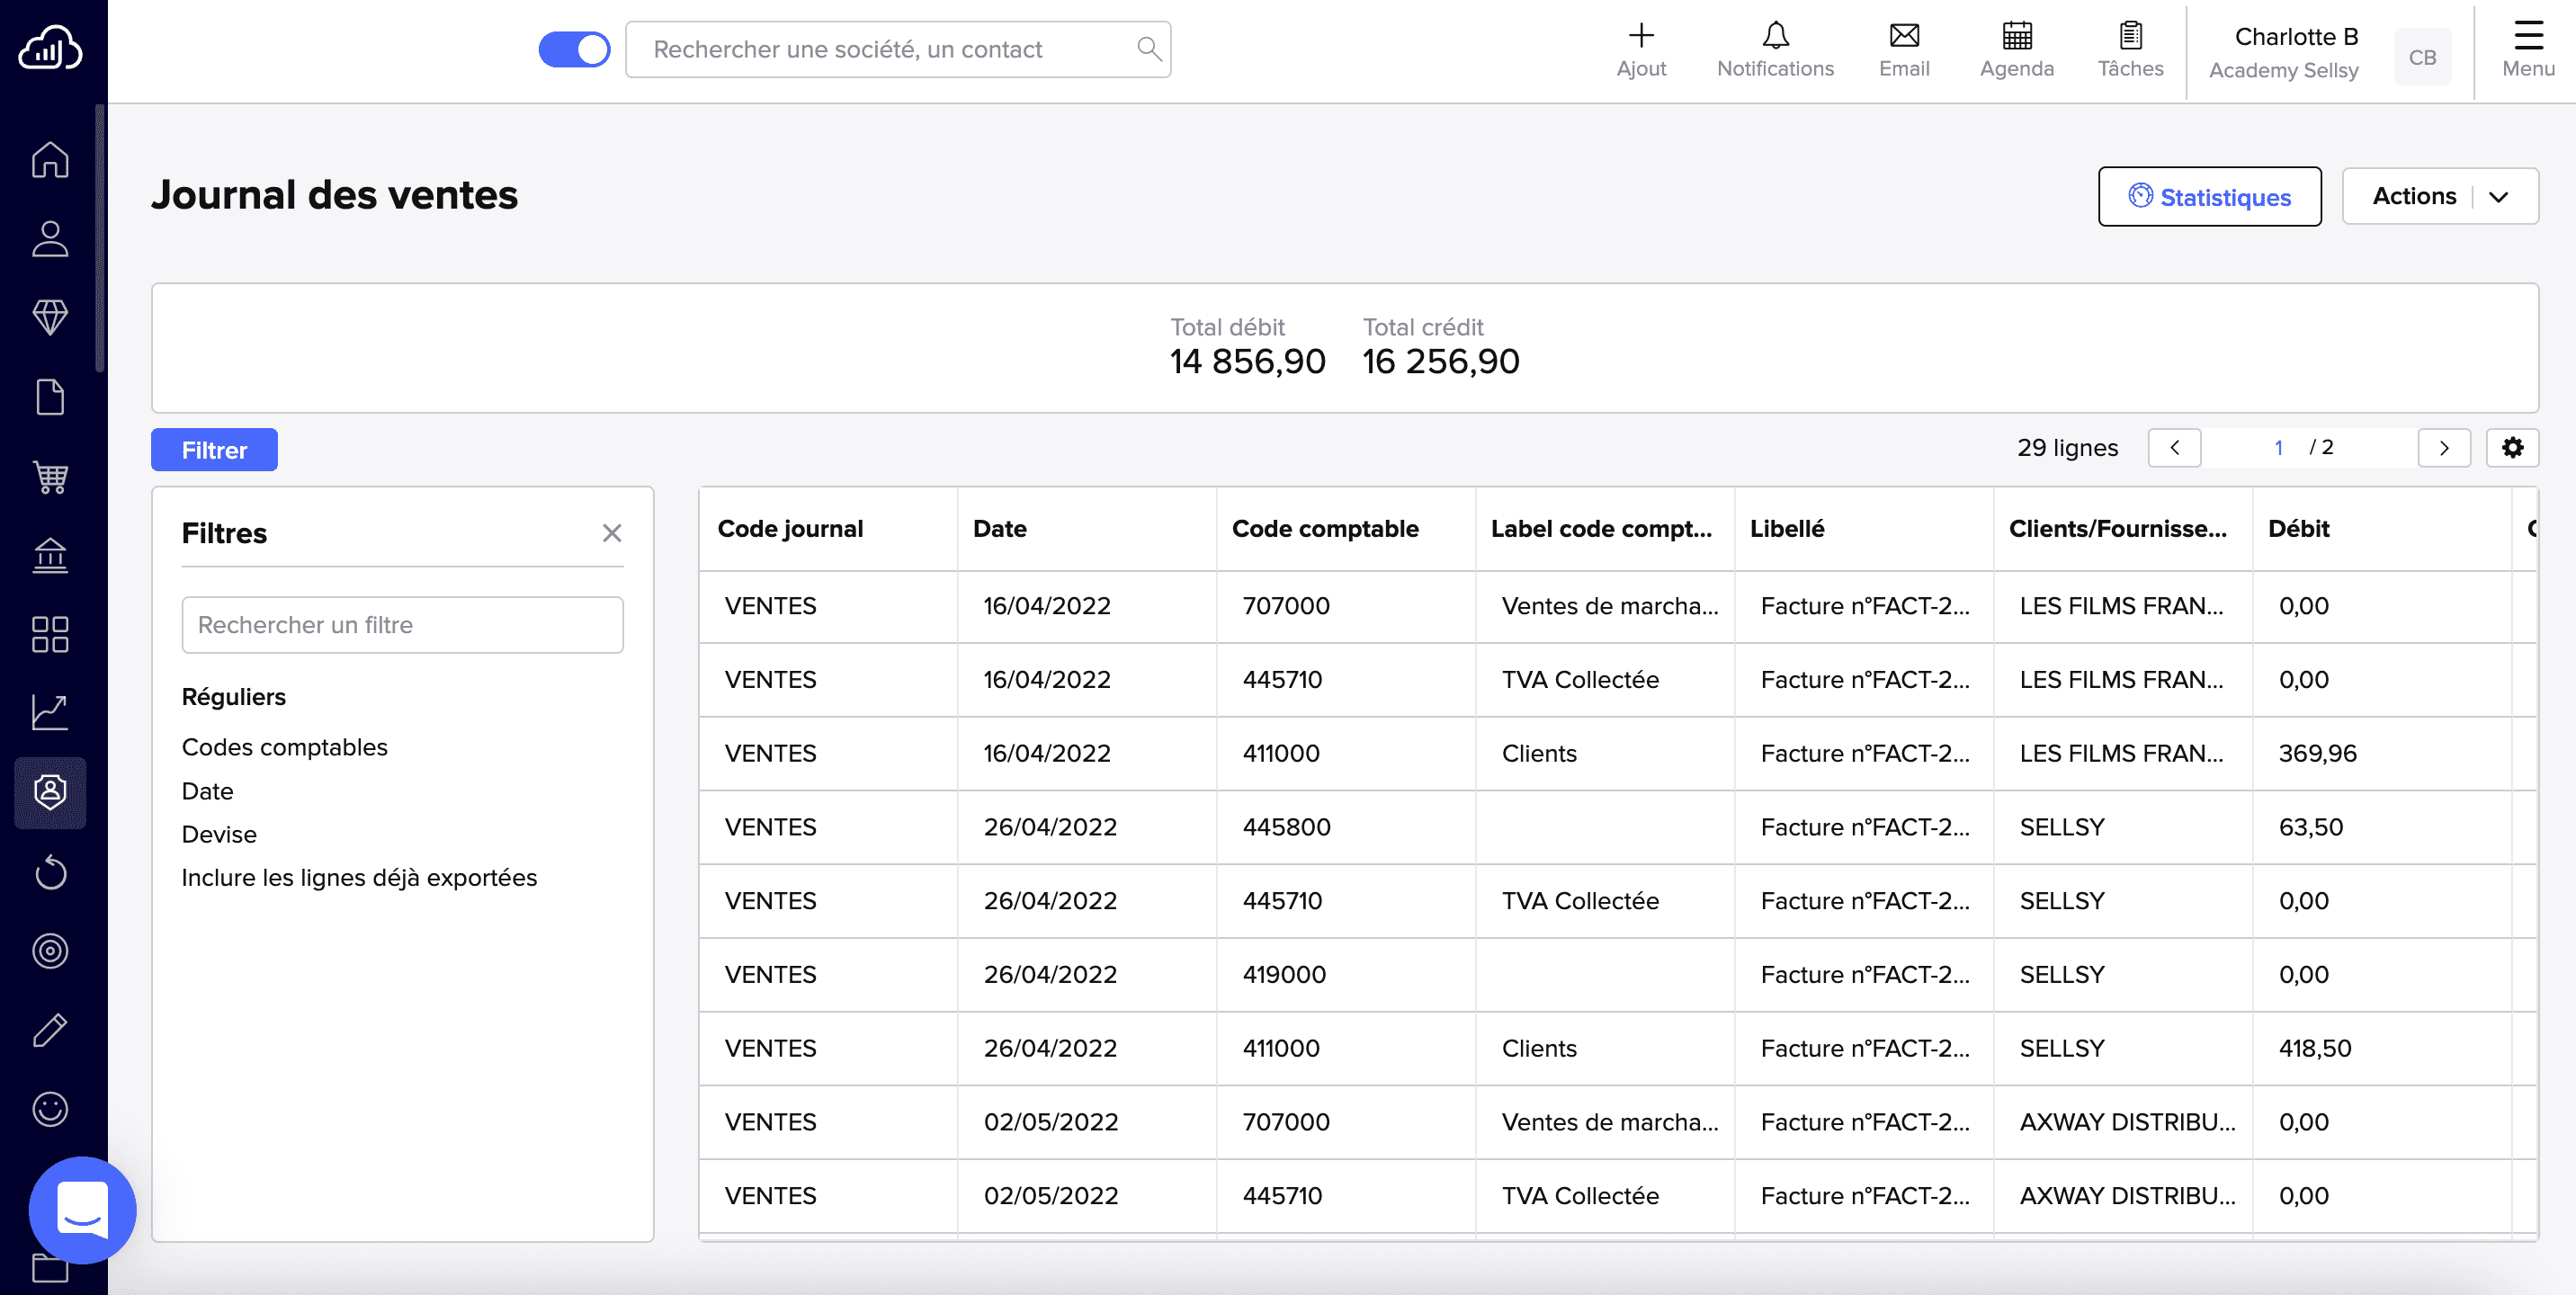This screenshot has width=2576, height=1295.
Task: Open the chart statistics sidebar icon
Action: click(50, 713)
